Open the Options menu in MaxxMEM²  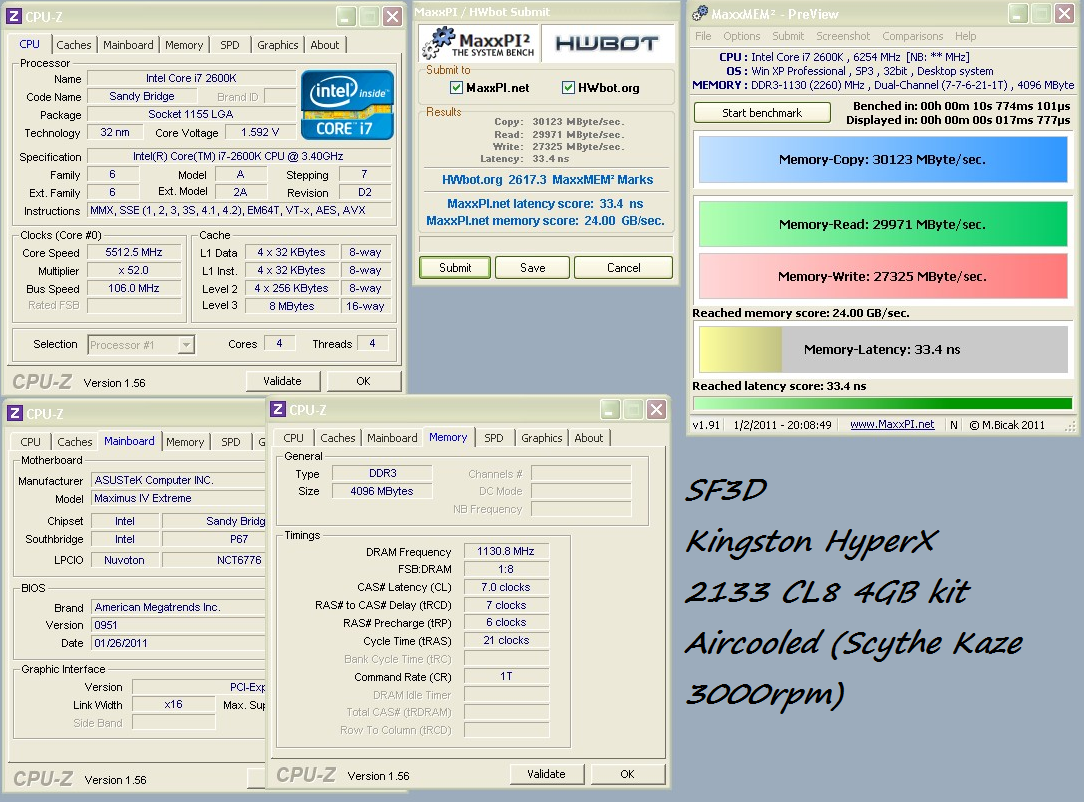pyautogui.click(x=741, y=36)
